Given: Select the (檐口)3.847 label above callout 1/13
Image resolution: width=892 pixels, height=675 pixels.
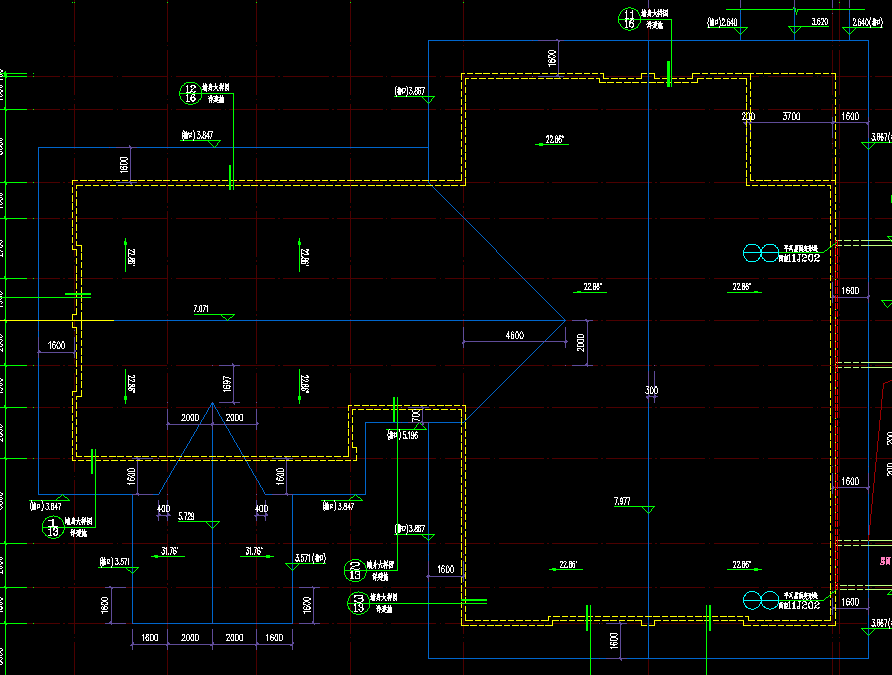Looking at the screenshot, I should 46,506.
